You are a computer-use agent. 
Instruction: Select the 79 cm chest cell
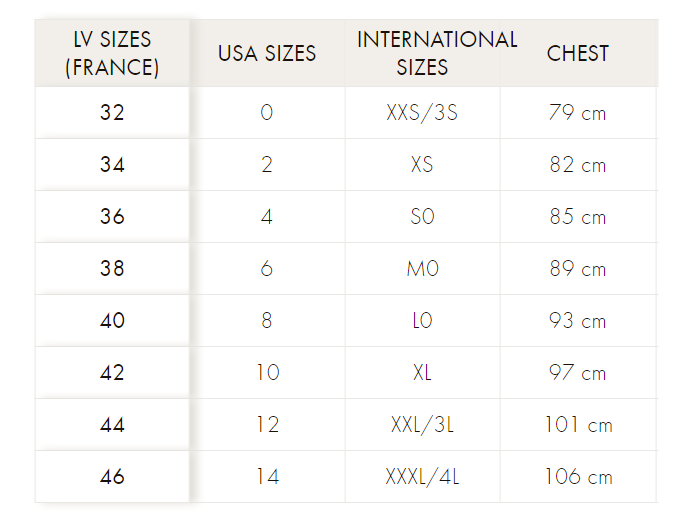578,113
